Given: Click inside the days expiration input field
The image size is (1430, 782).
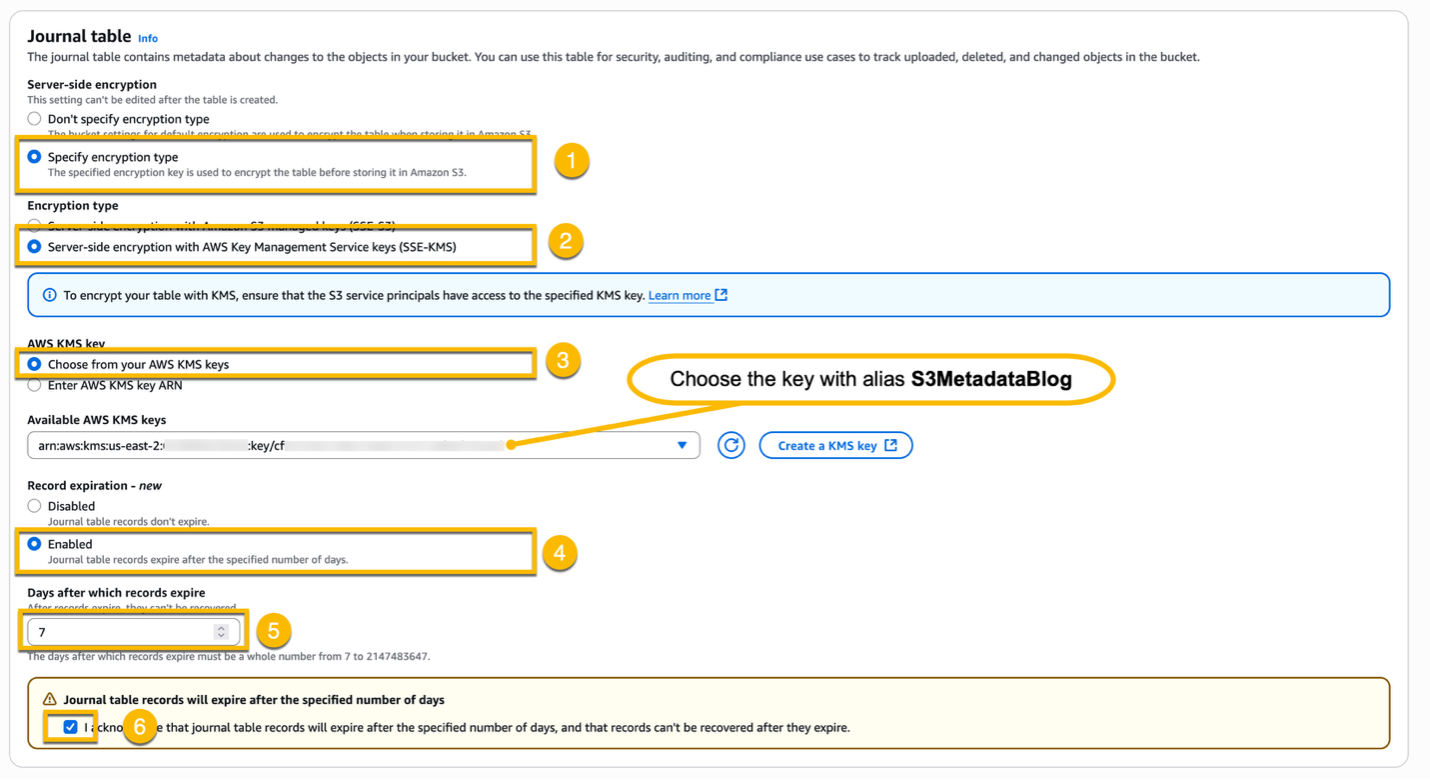Looking at the screenshot, I should (120, 631).
